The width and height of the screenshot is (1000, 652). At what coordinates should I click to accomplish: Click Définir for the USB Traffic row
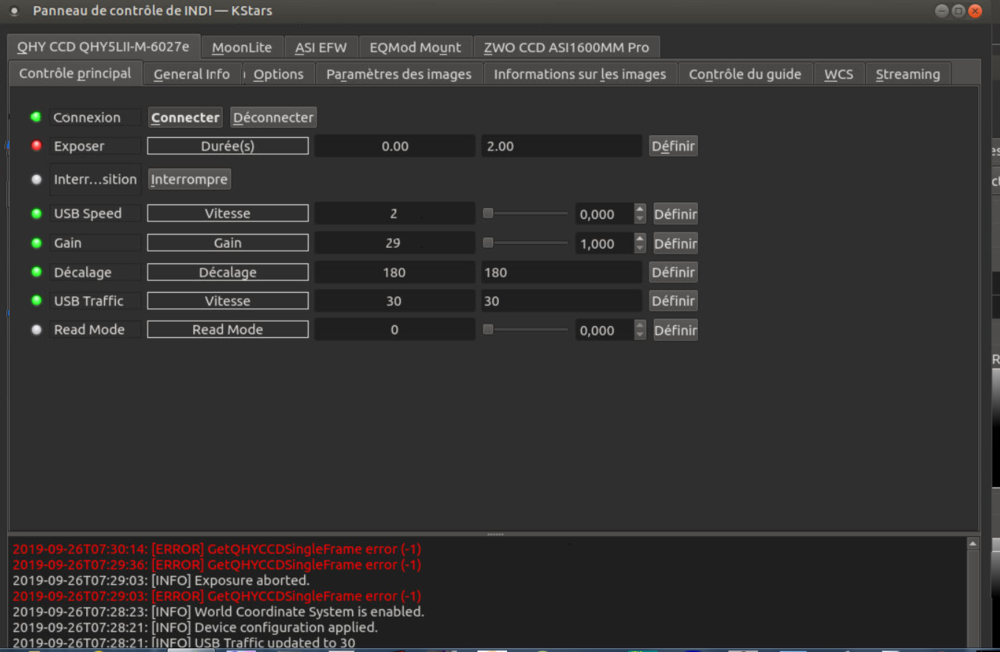click(673, 301)
